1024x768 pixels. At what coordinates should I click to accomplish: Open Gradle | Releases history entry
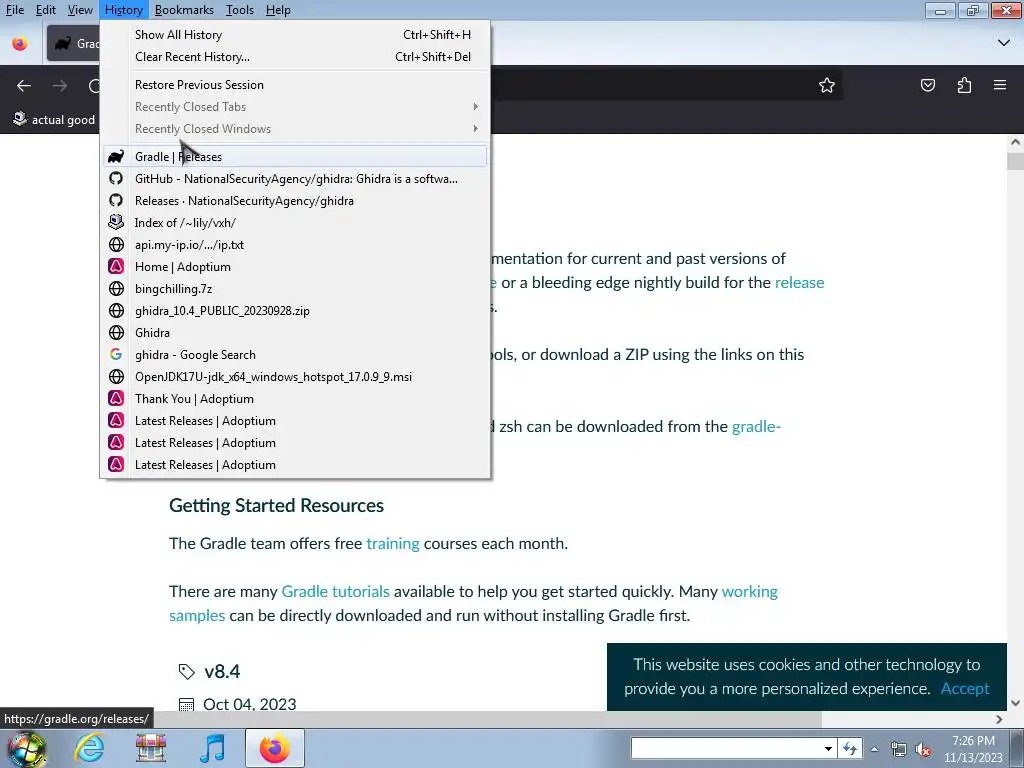tap(295, 157)
